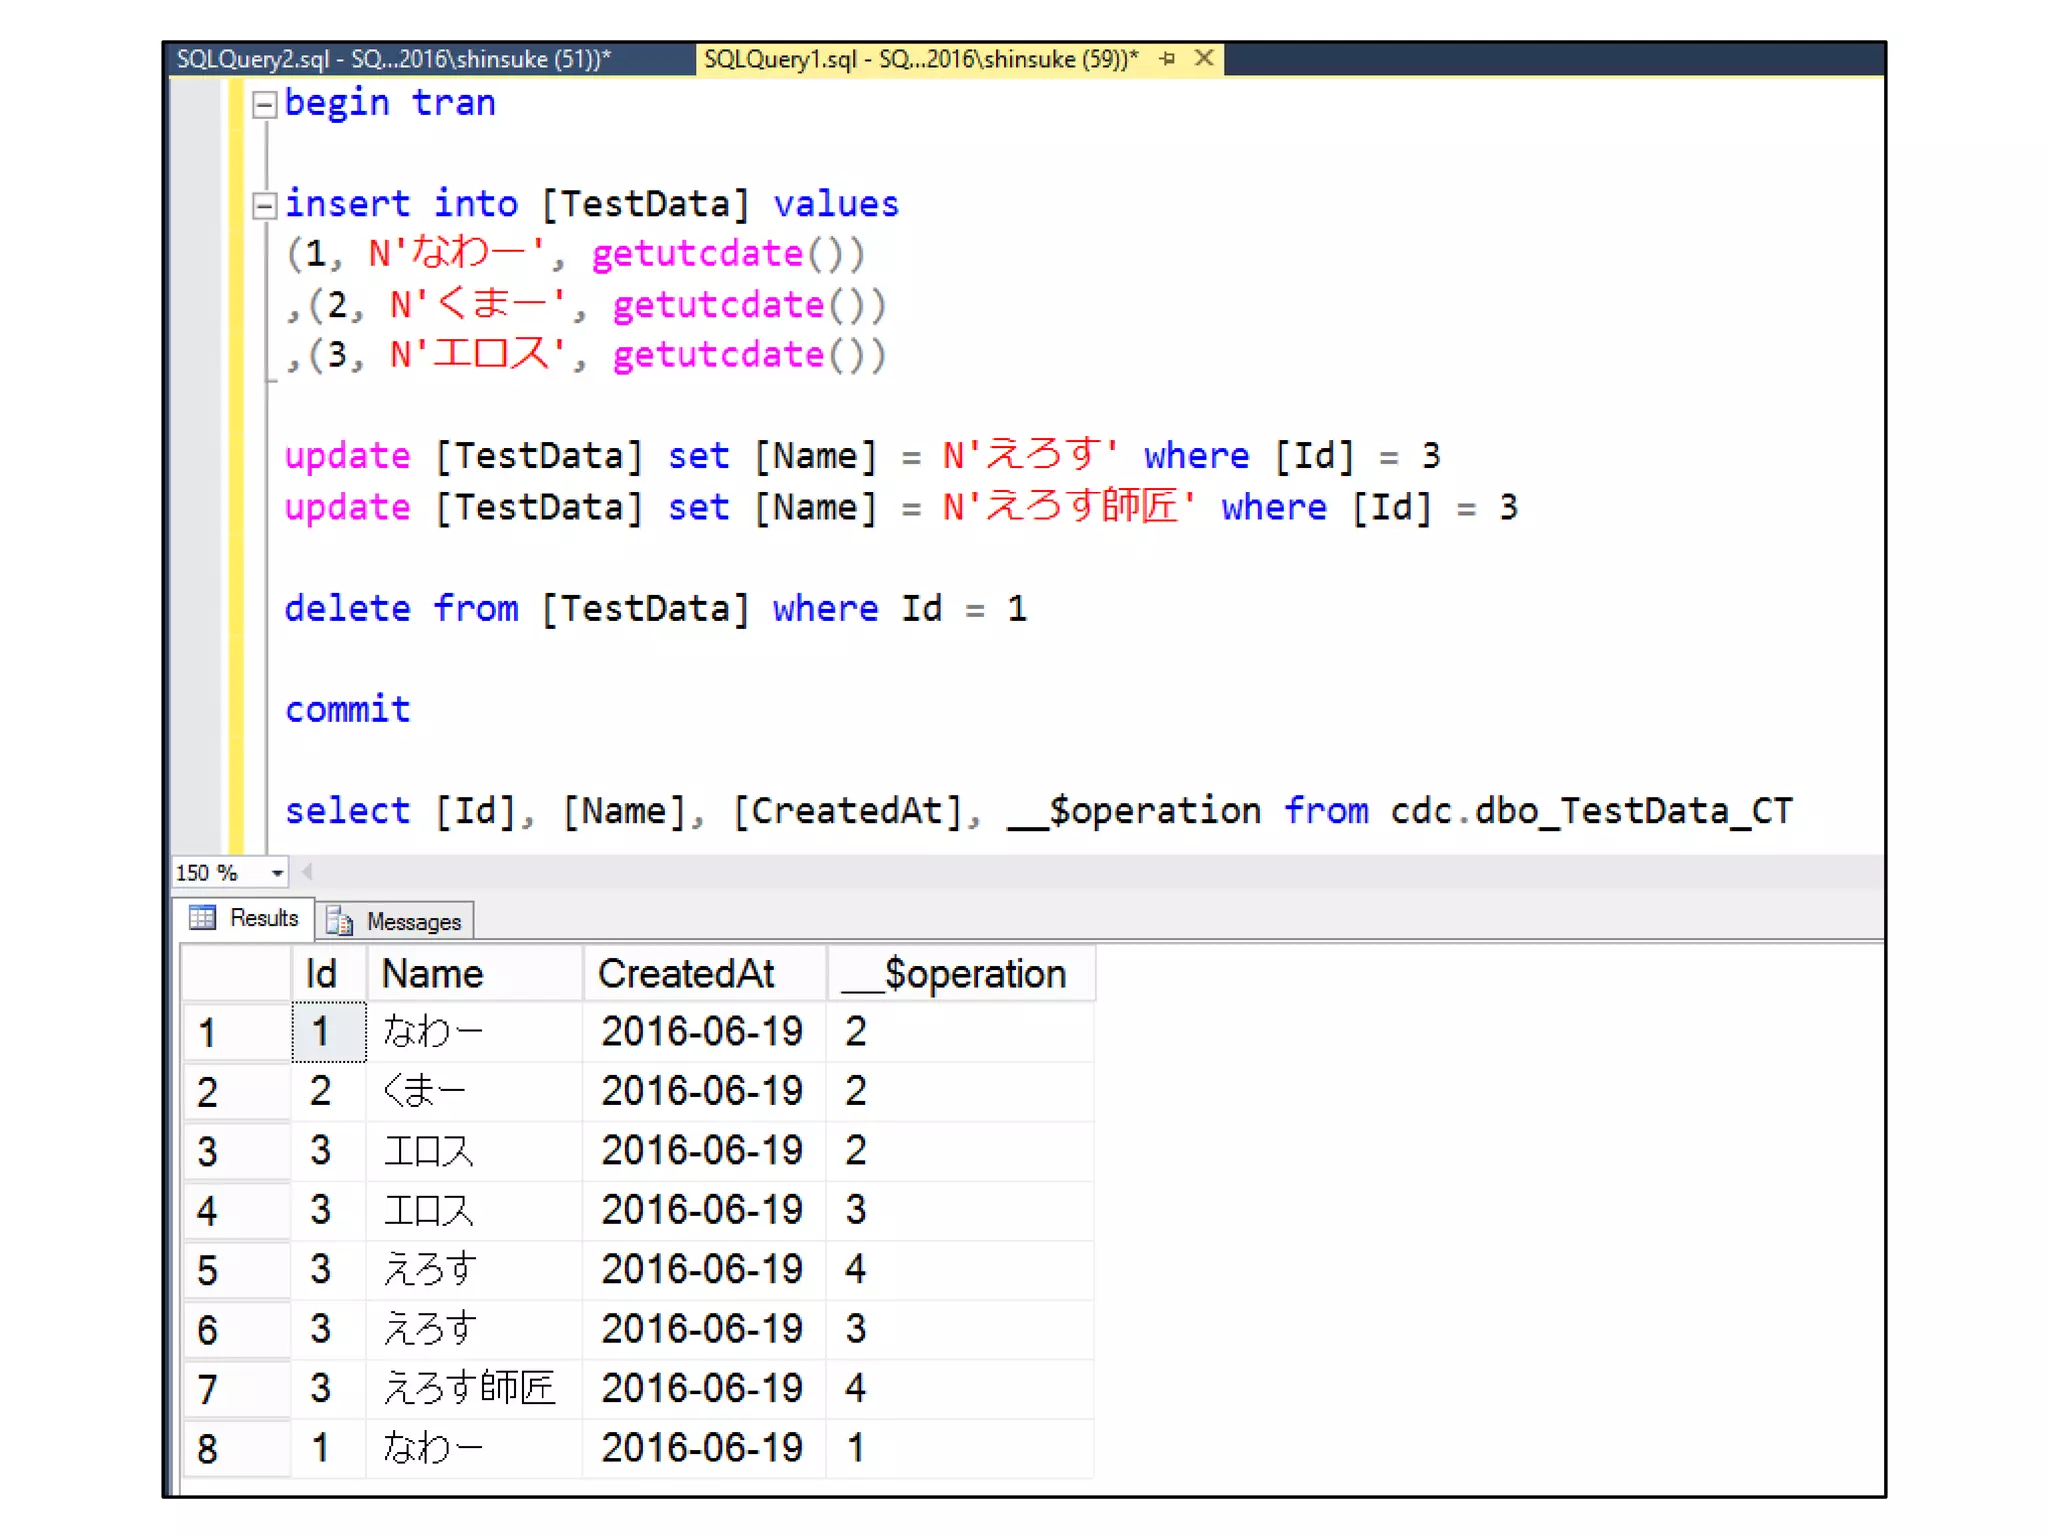Close the SQLQuery1.sql tab
Viewport: 2048px width, 1536px height.
tap(1204, 59)
